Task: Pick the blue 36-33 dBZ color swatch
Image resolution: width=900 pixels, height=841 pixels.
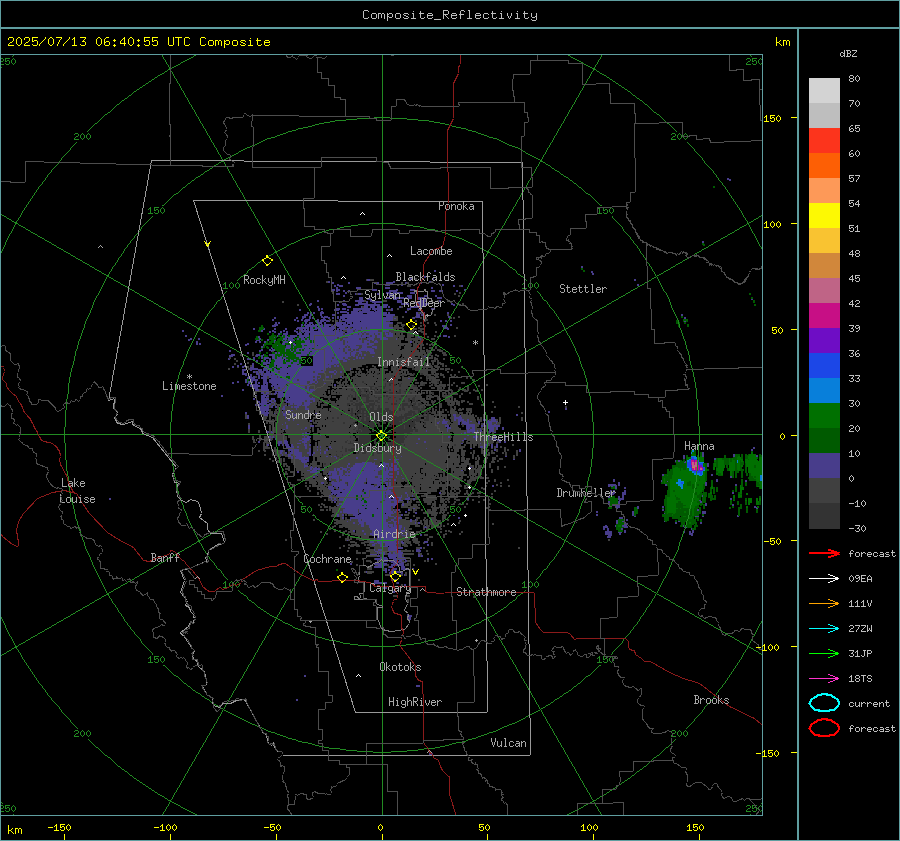Action: tap(824, 366)
